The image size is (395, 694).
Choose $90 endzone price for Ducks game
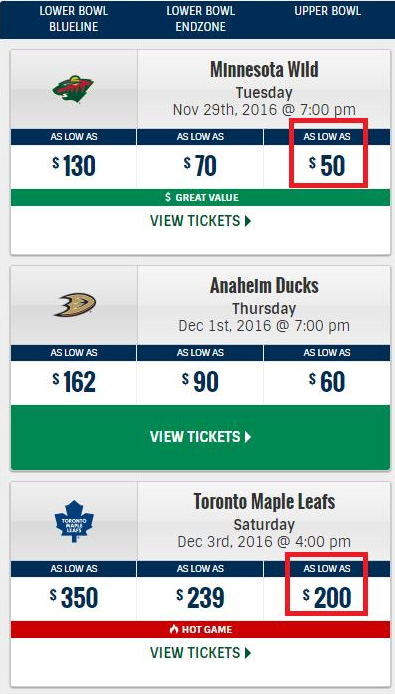tap(200, 382)
